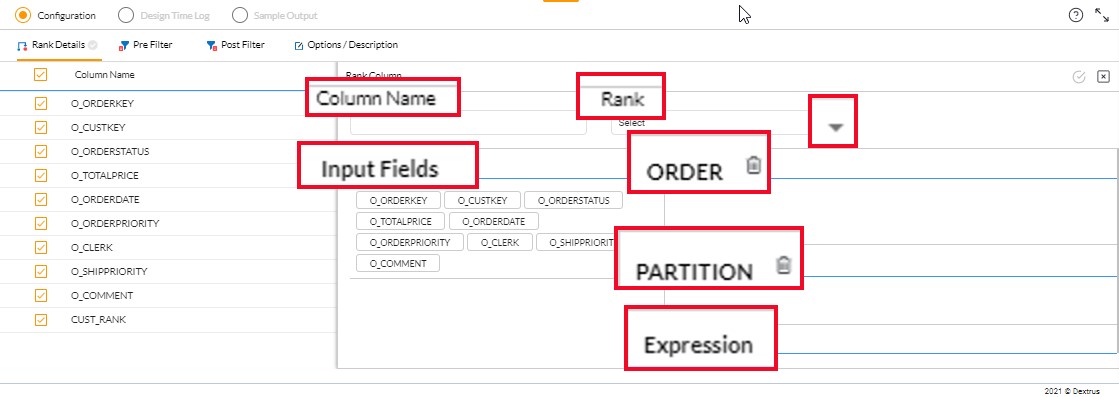This screenshot has height=397, width=1119.
Task: Uncheck the O_ORDERSTATUS checkbox
Action: (x=41, y=151)
